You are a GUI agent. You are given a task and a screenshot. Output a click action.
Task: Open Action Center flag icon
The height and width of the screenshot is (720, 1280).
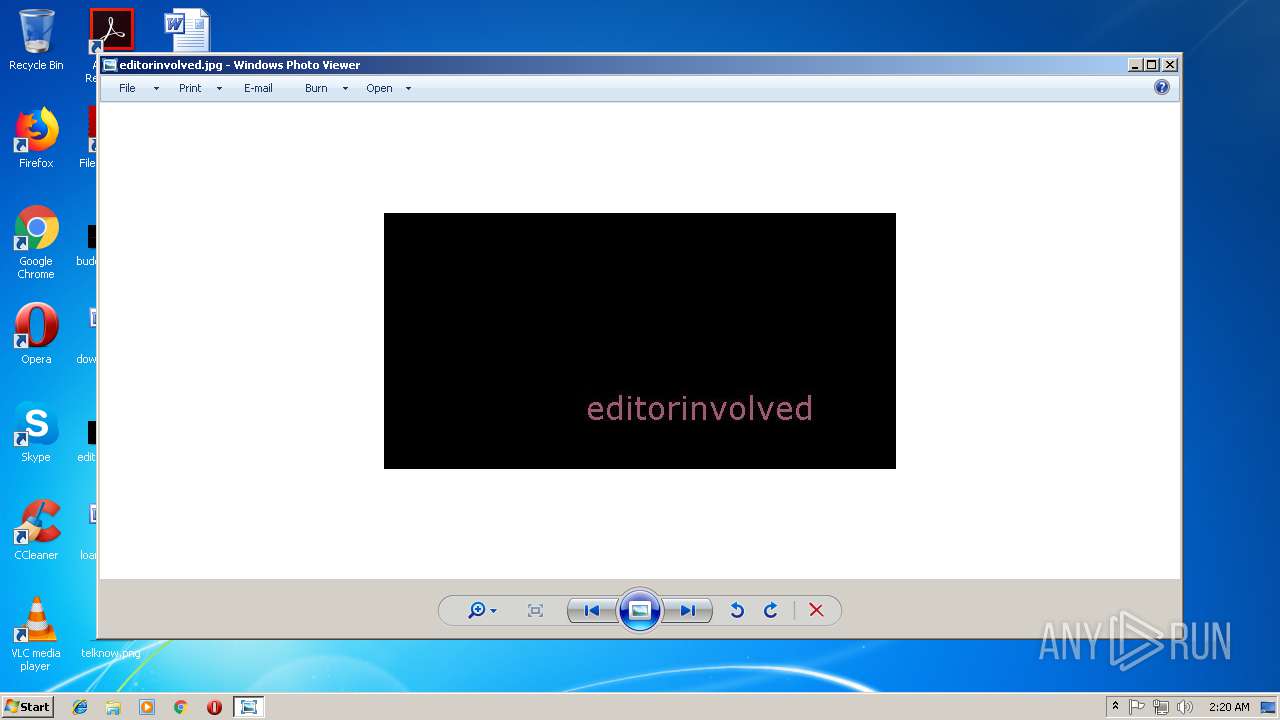click(1137, 707)
